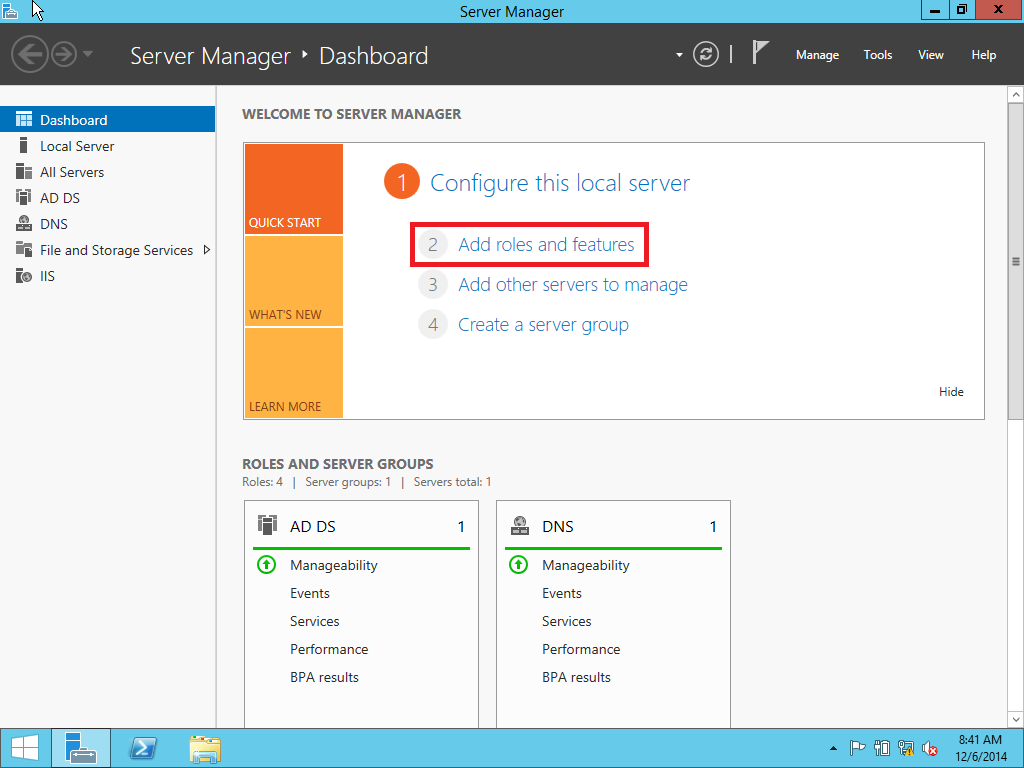The image size is (1024, 768).
Task: Refresh Server Manager with the circular arrows icon
Action: tap(706, 55)
